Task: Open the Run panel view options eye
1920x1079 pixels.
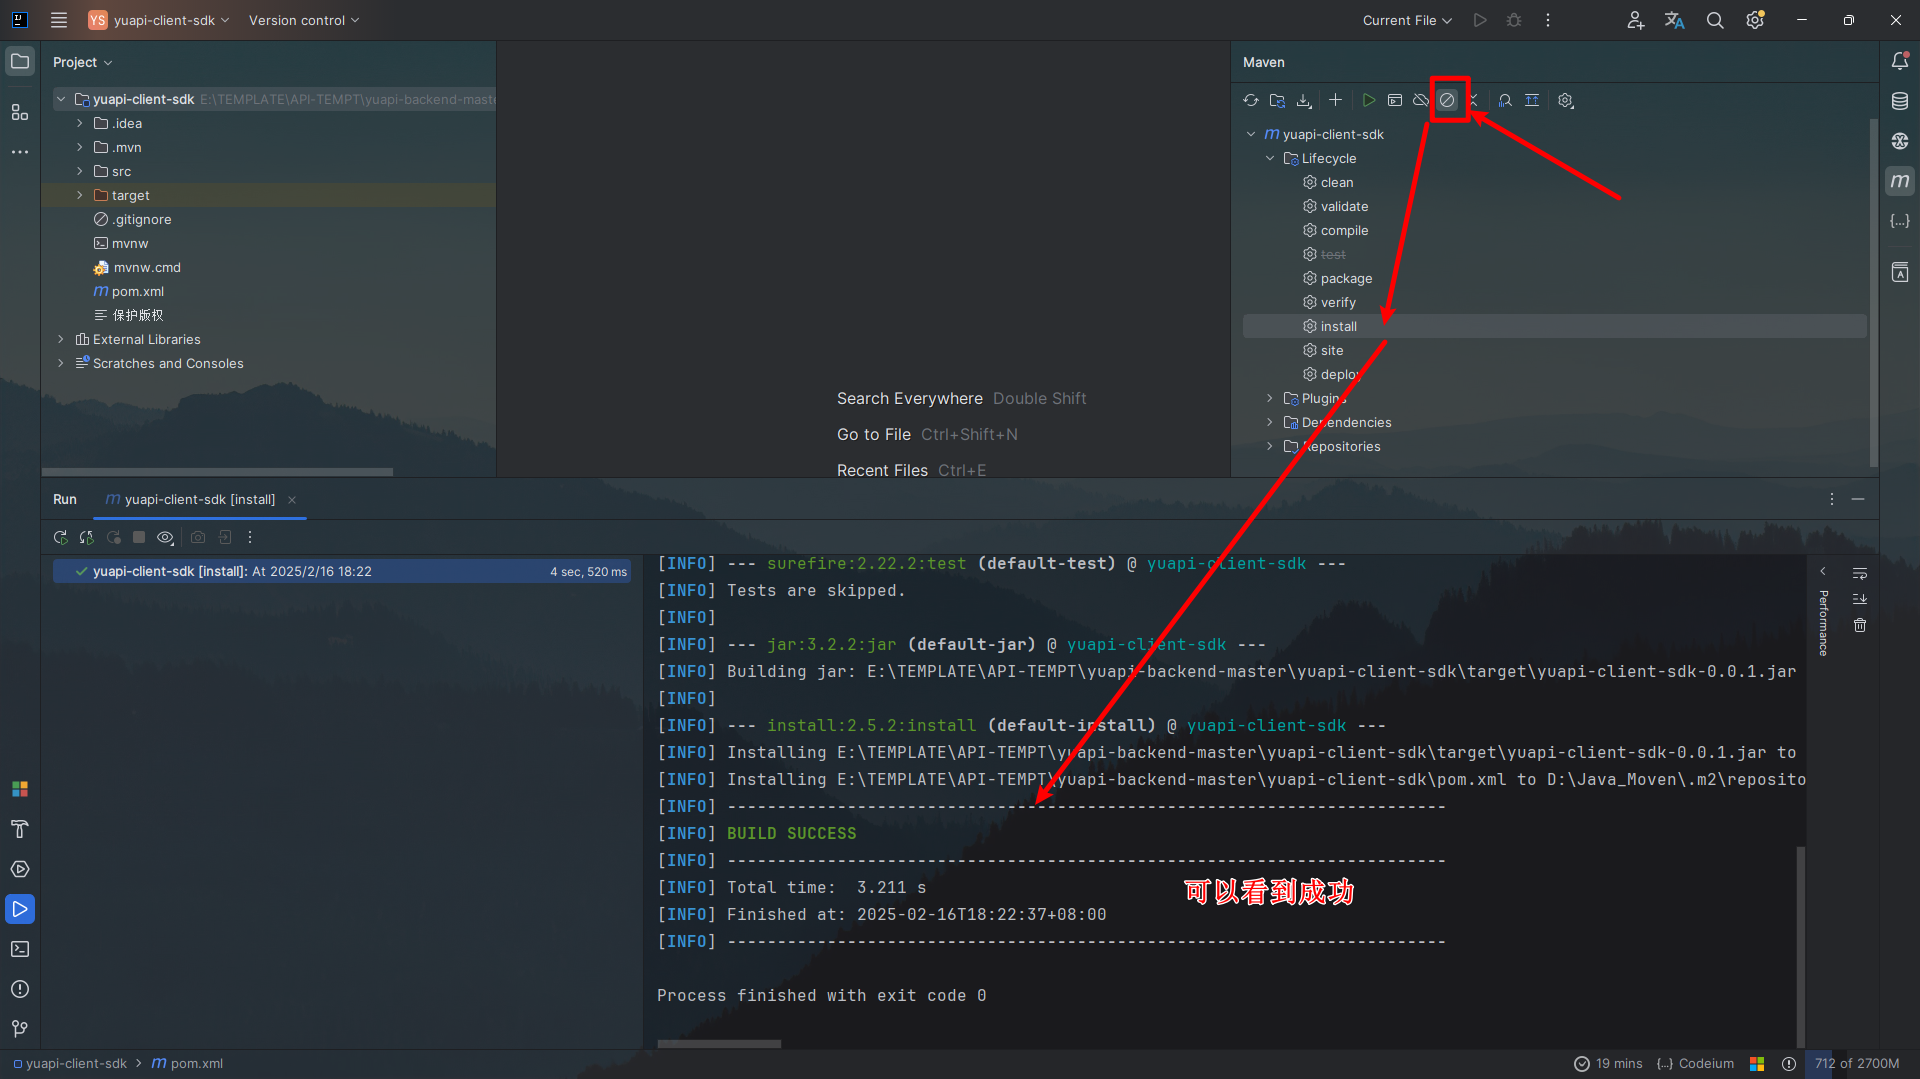Action: 165,537
